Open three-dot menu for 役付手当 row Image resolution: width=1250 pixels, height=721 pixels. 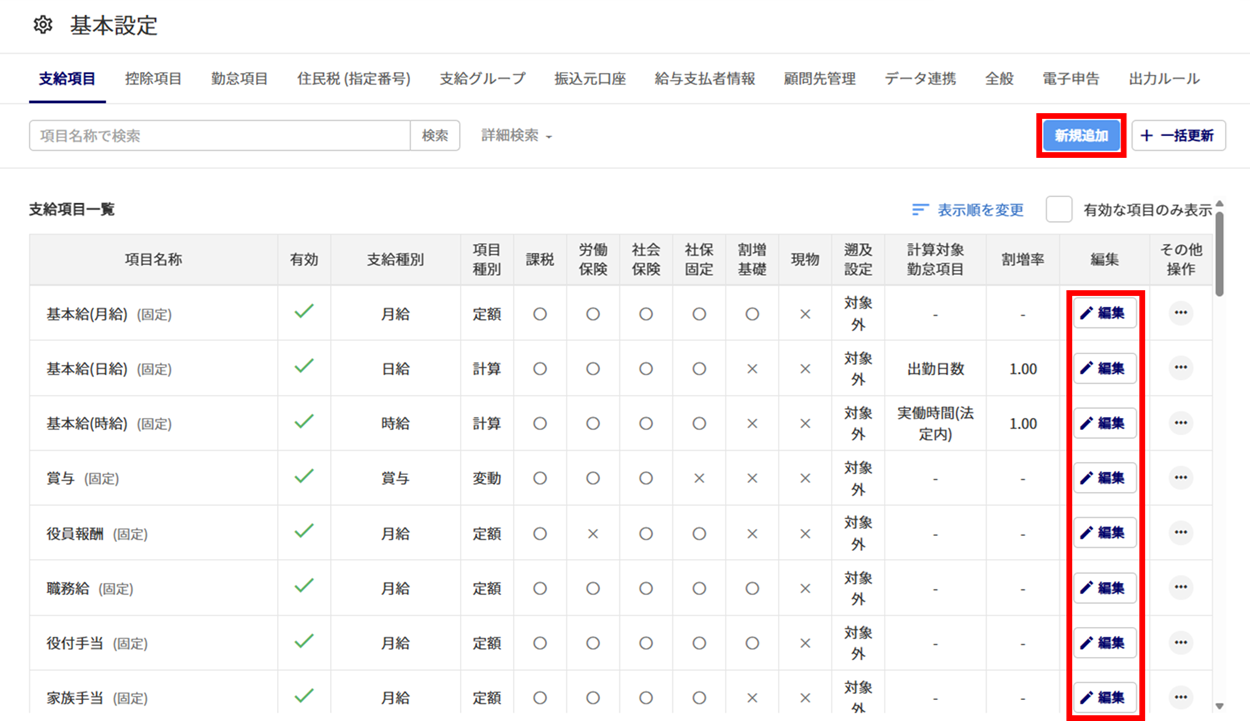click(1180, 643)
